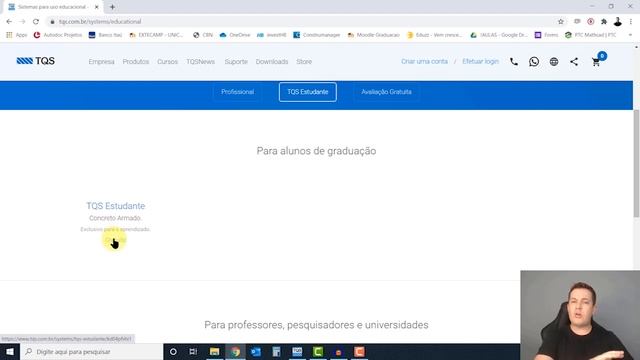Click 'Para professores, pesquisadores e universidades' heading
This screenshot has width=640, height=360.
coord(316,325)
